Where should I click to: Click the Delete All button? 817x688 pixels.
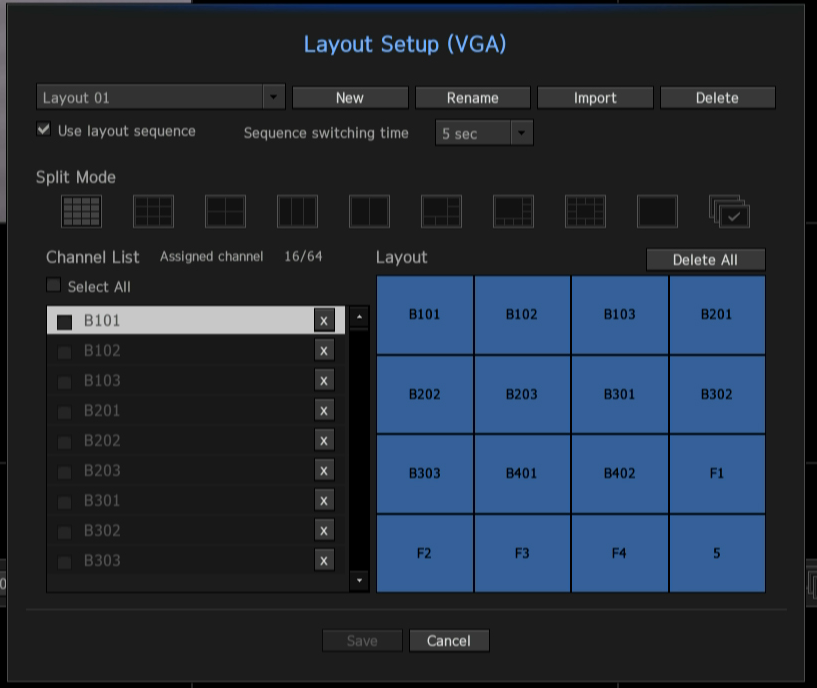[x=705, y=260]
